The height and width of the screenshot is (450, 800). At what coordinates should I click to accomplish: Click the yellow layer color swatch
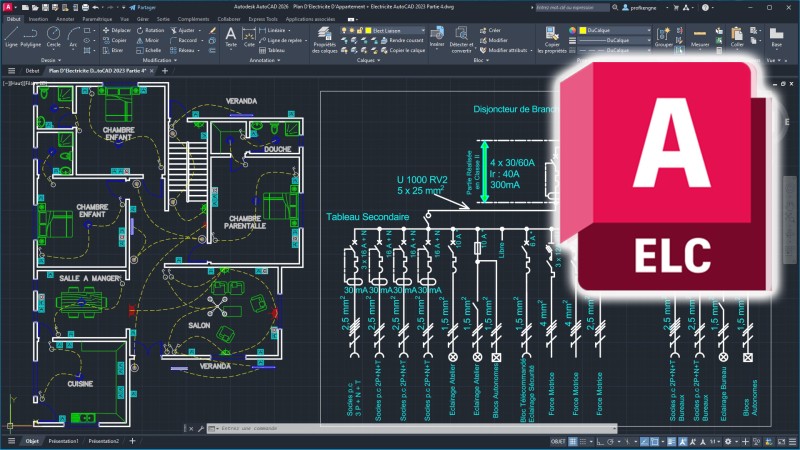coord(368,31)
